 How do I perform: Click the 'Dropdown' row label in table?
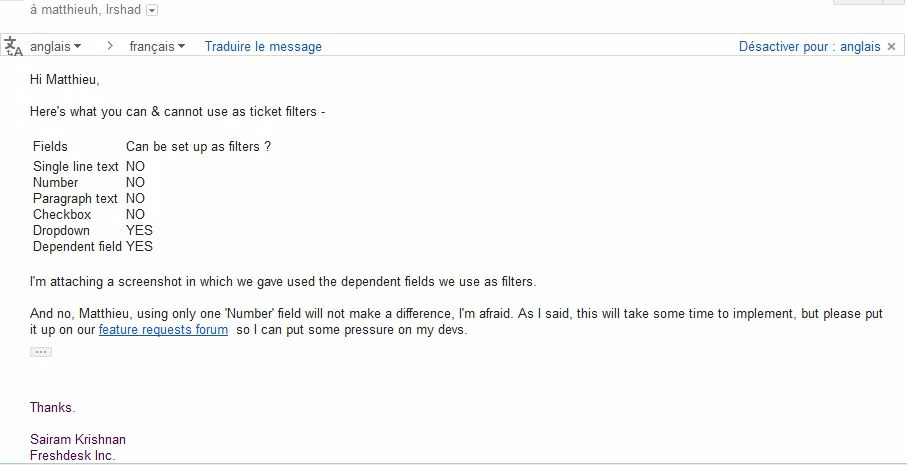coord(61,230)
